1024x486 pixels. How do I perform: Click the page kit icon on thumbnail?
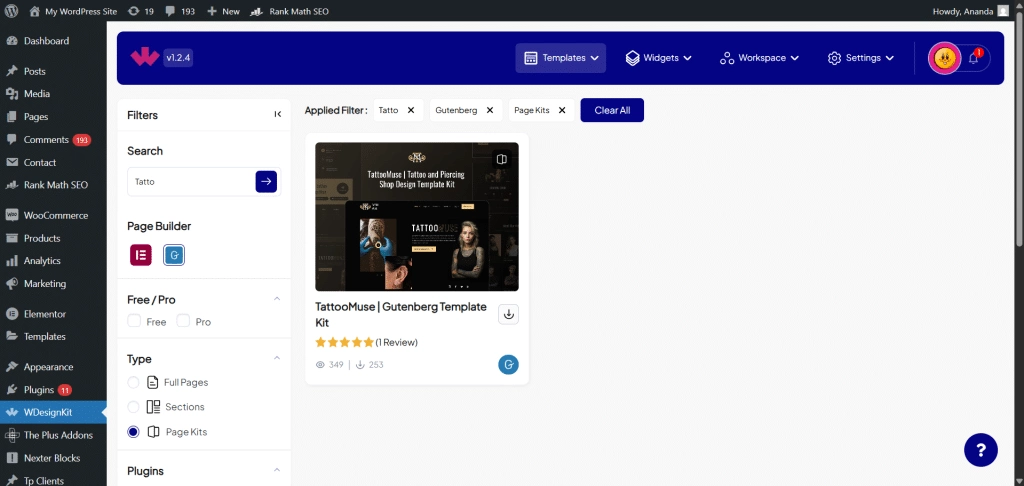tap(502, 159)
